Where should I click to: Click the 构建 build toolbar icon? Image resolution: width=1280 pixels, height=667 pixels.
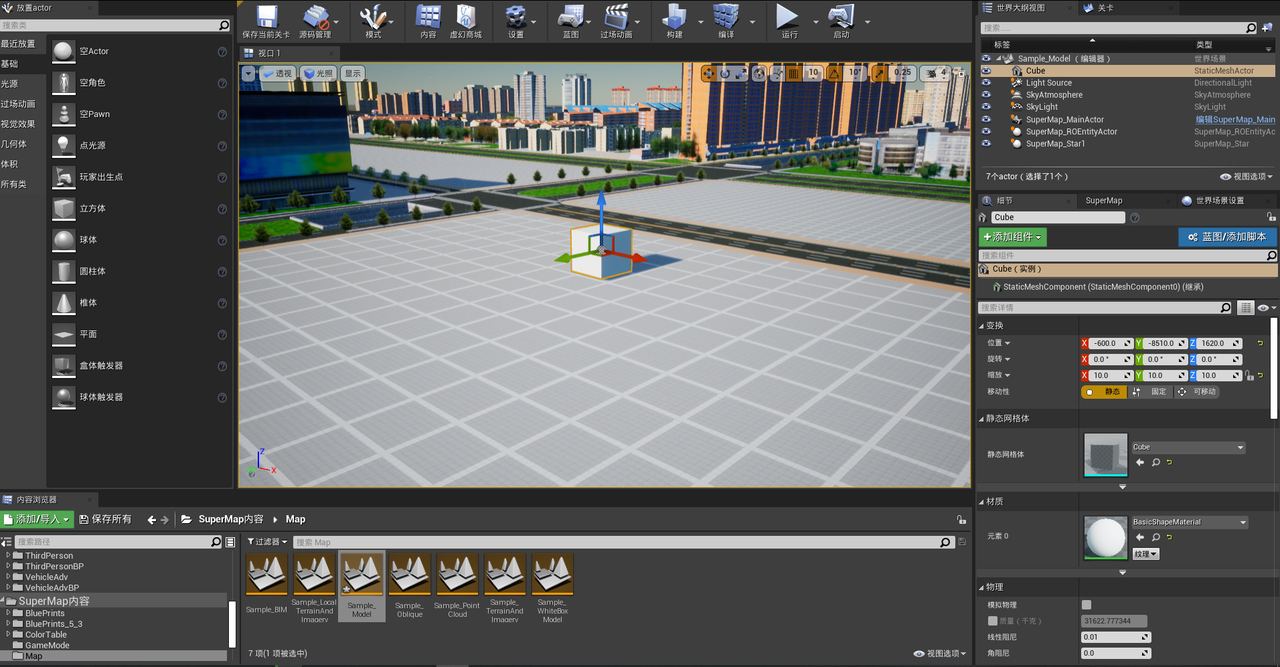pyautogui.click(x=675, y=17)
